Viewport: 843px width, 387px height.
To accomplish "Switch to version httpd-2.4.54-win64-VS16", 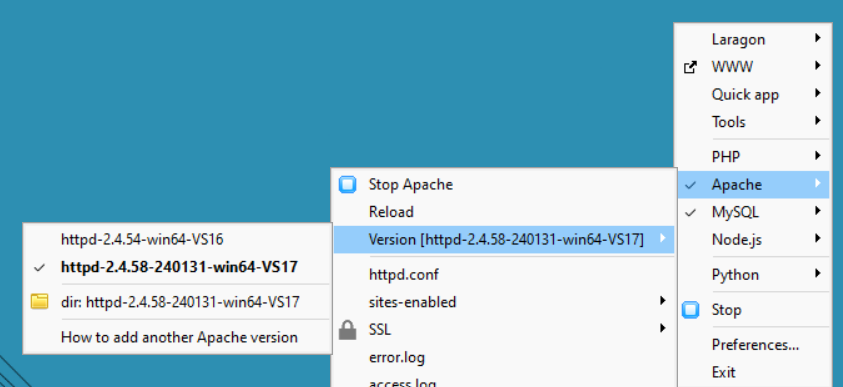I will (177, 239).
